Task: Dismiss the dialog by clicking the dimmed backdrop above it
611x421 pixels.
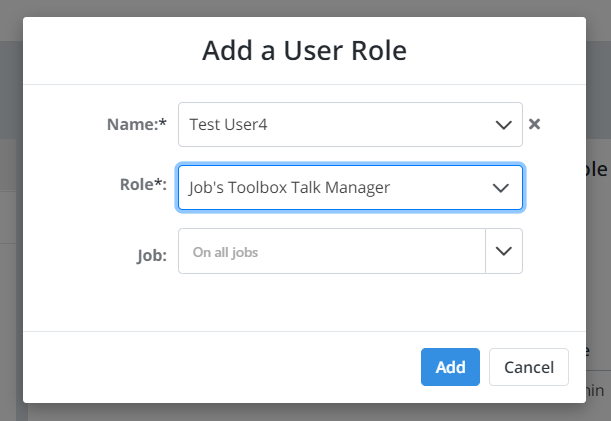Action: (304, 8)
